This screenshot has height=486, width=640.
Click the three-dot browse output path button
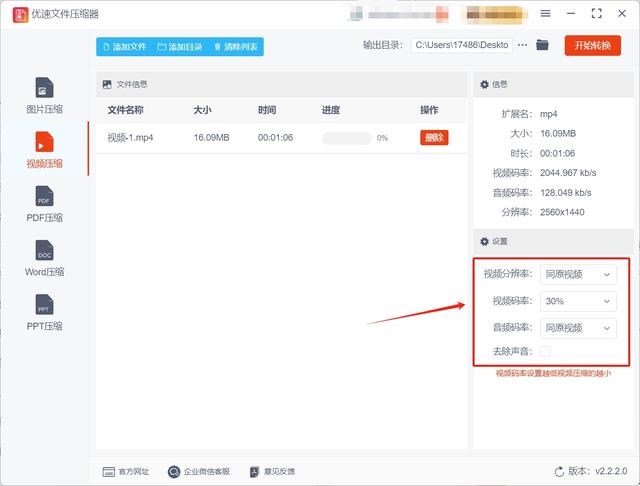point(522,45)
